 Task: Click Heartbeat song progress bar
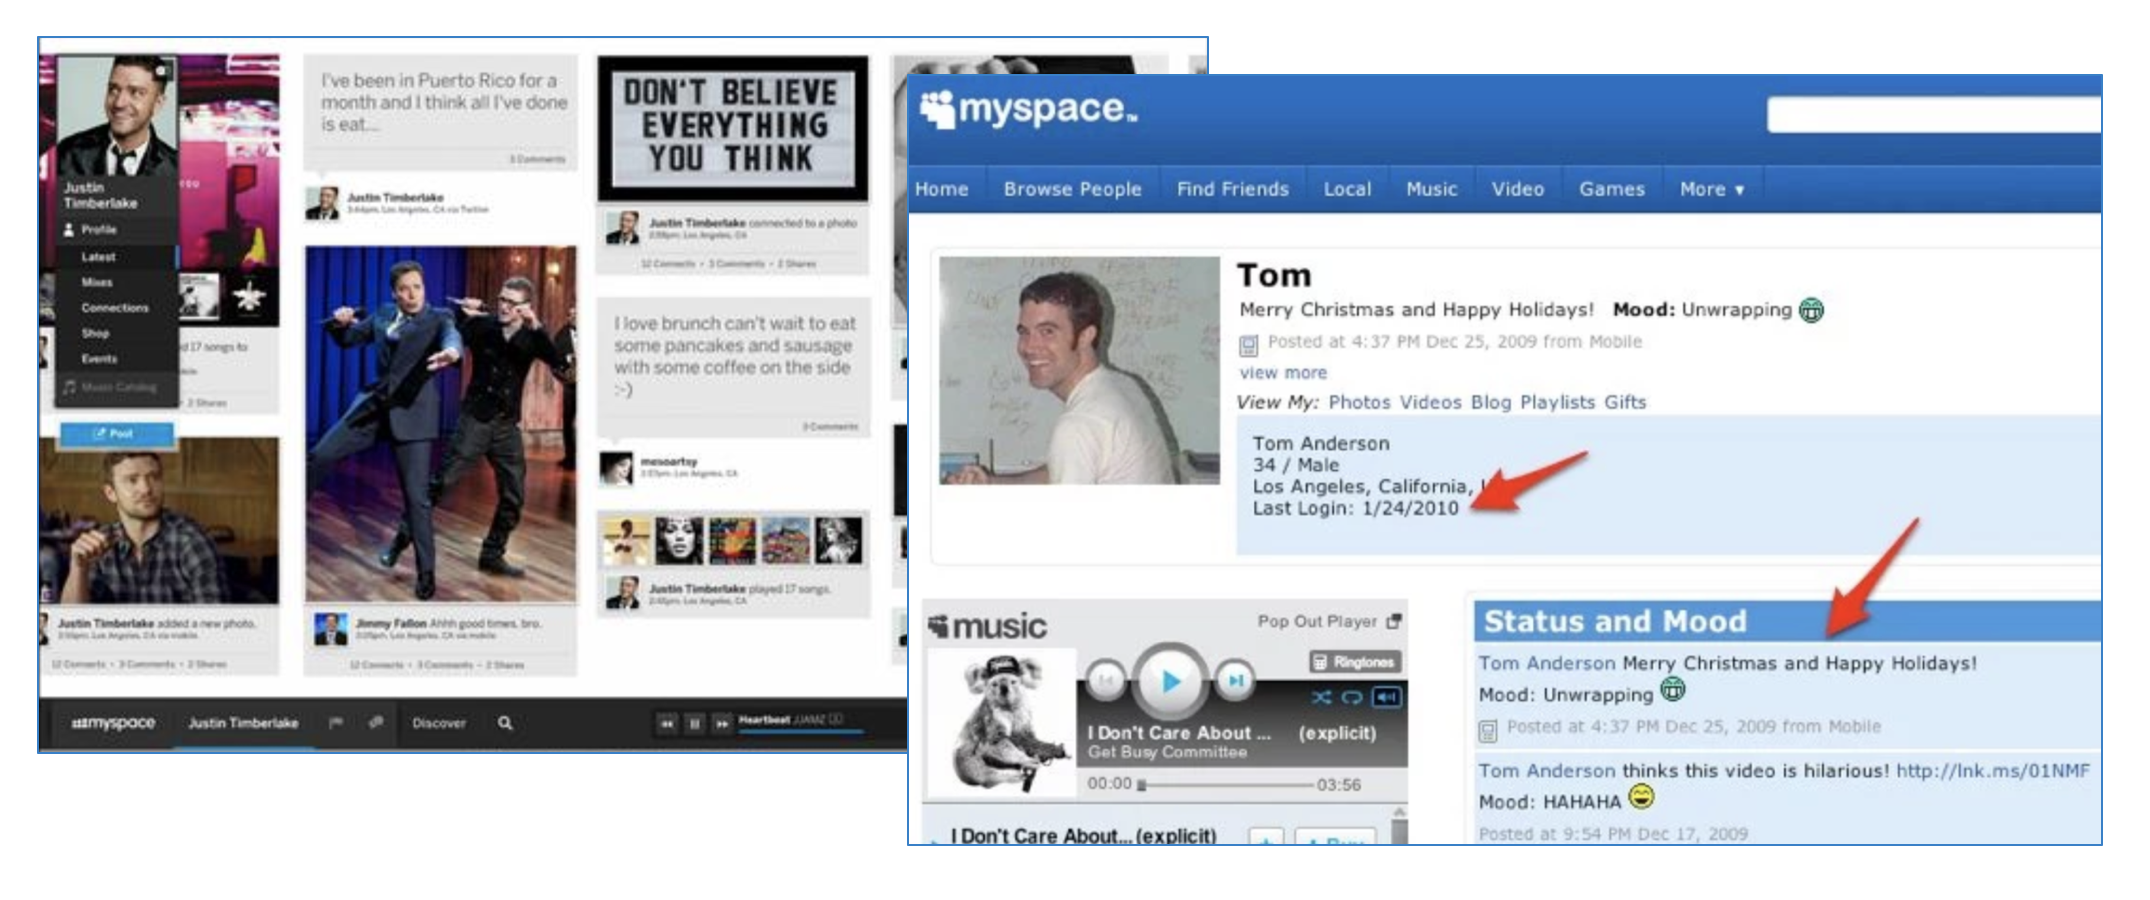(x=800, y=732)
